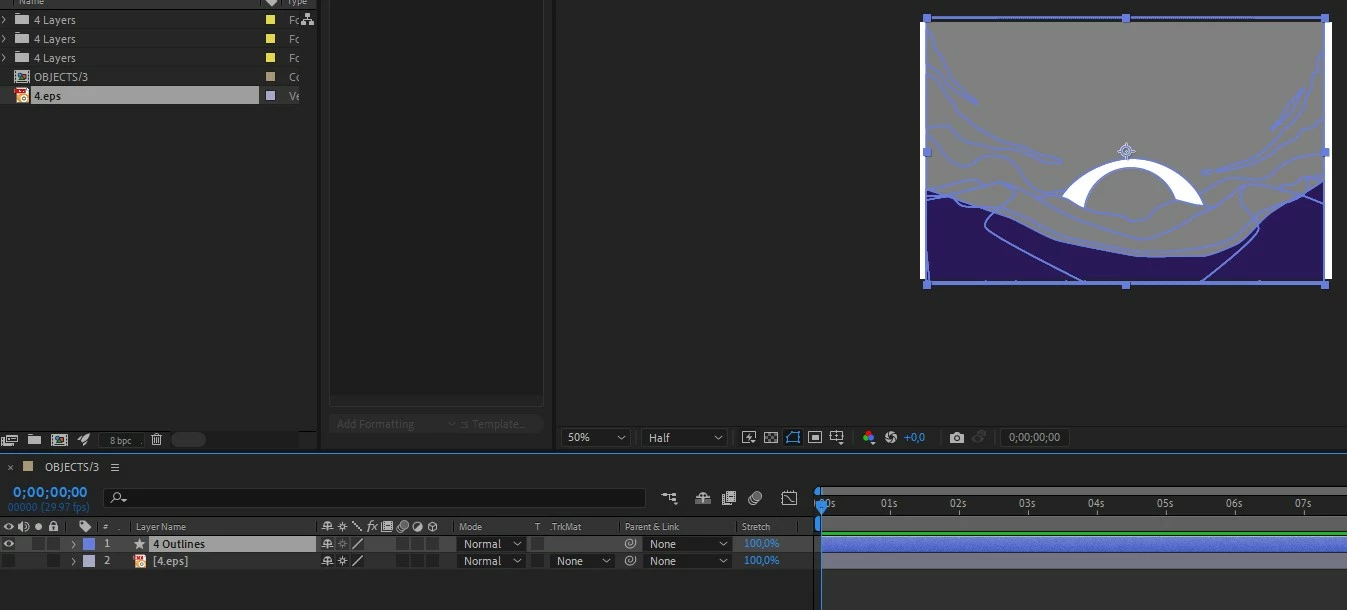Toggle continuous rasterize on 4 Outlines
The height and width of the screenshot is (610, 1347).
point(342,544)
